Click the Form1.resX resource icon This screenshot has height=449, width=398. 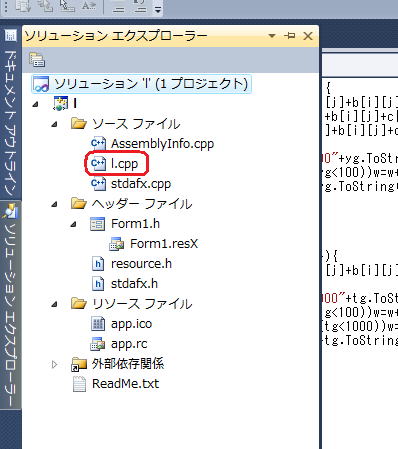click(117, 244)
